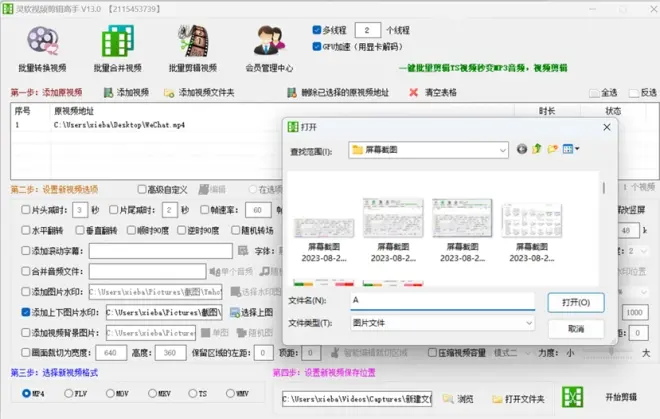Image resolution: width=660 pixels, height=419 pixels.
Task: Click 删除已选择的原视频地址 icon
Action: (x=292, y=93)
